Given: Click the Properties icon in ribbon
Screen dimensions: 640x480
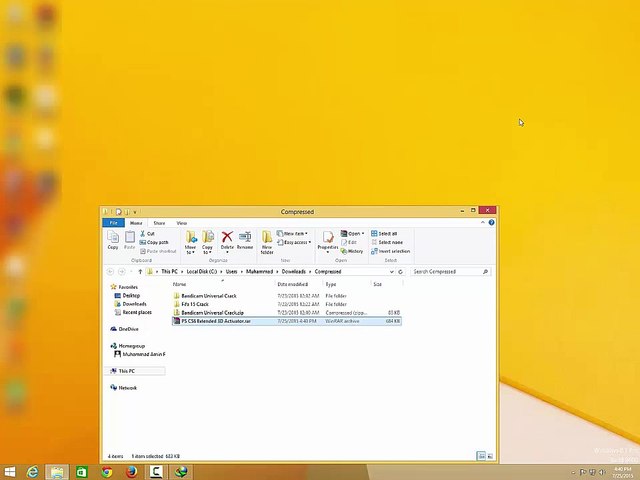Looking at the screenshot, I should (x=328, y=241).
